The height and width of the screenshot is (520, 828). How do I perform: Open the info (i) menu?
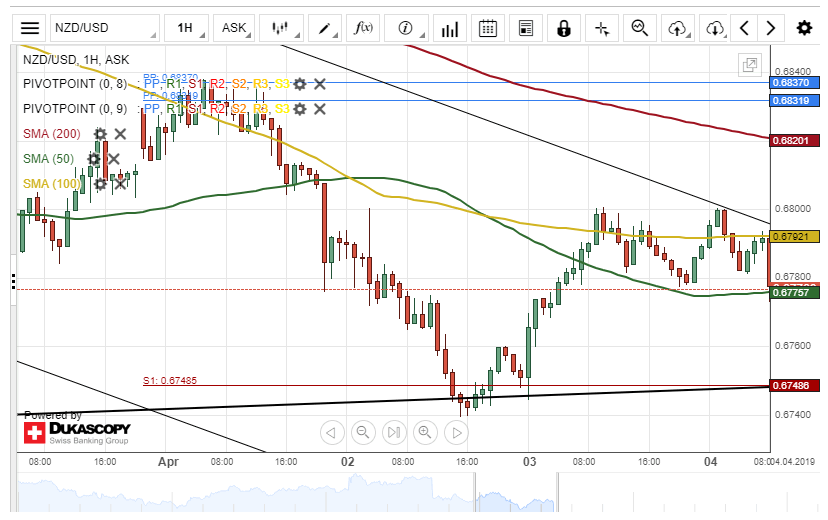[406, 28]
